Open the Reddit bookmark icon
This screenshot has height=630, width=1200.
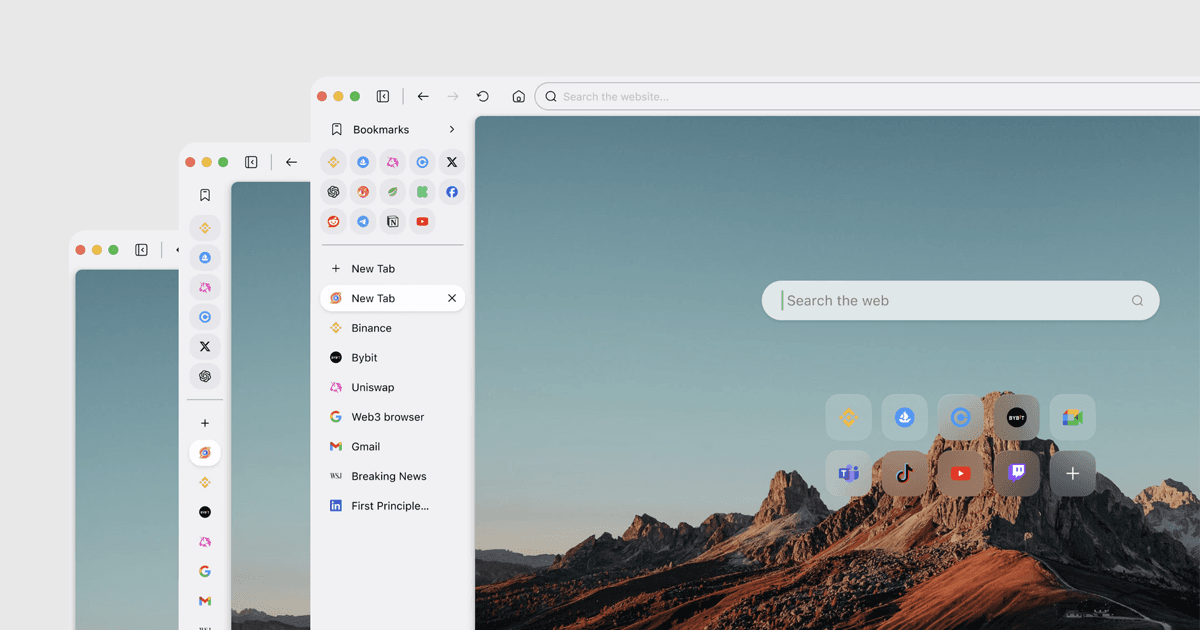[334, 222]
